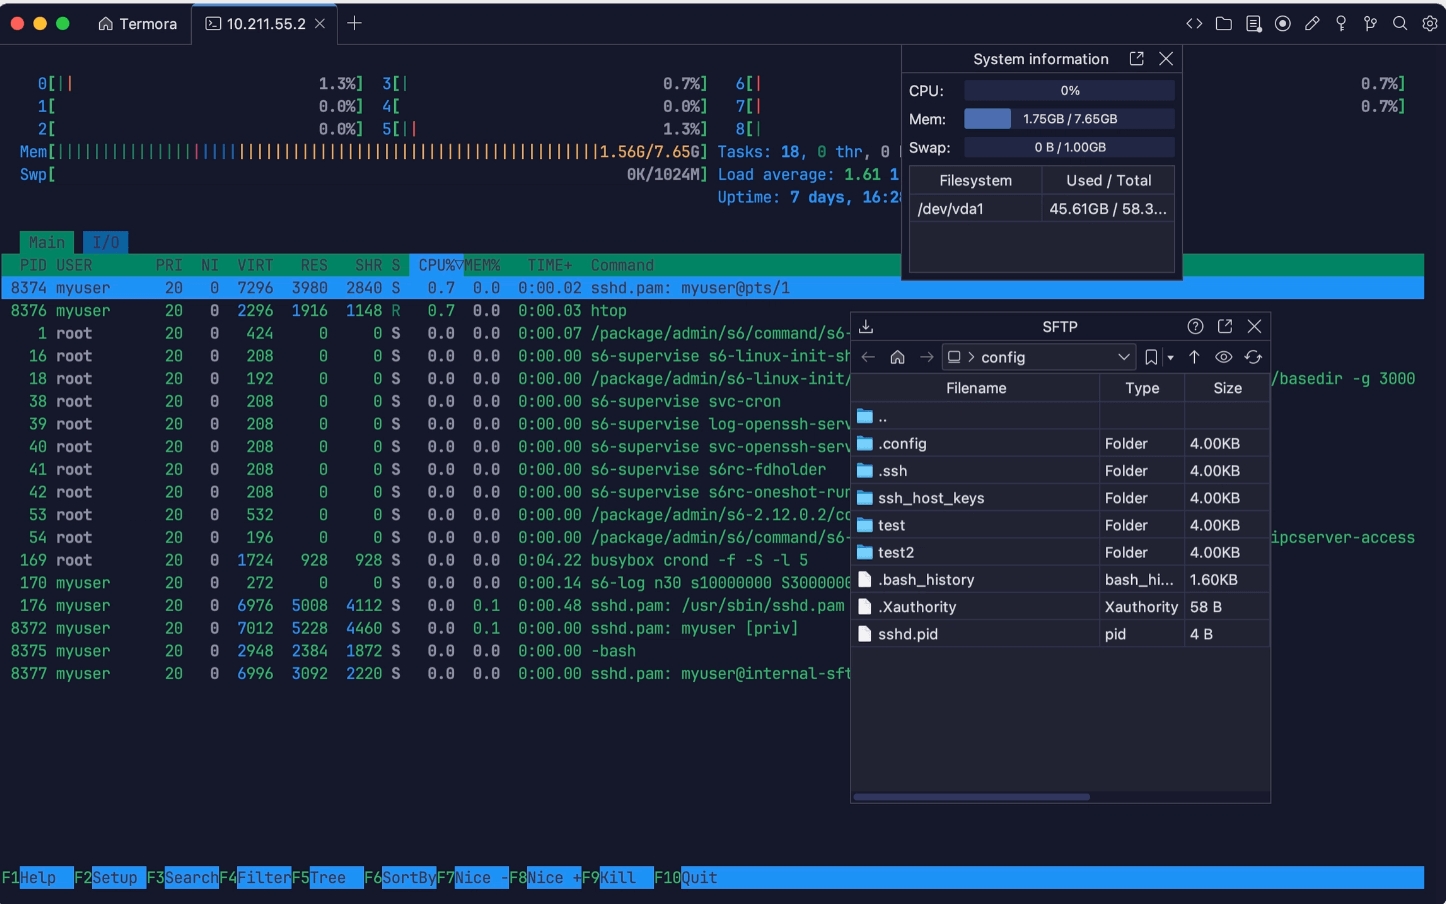Click the CPU 0% bar in System information
The height and width of the screenshot is (904, 1446).
[x=1069, y=90]
